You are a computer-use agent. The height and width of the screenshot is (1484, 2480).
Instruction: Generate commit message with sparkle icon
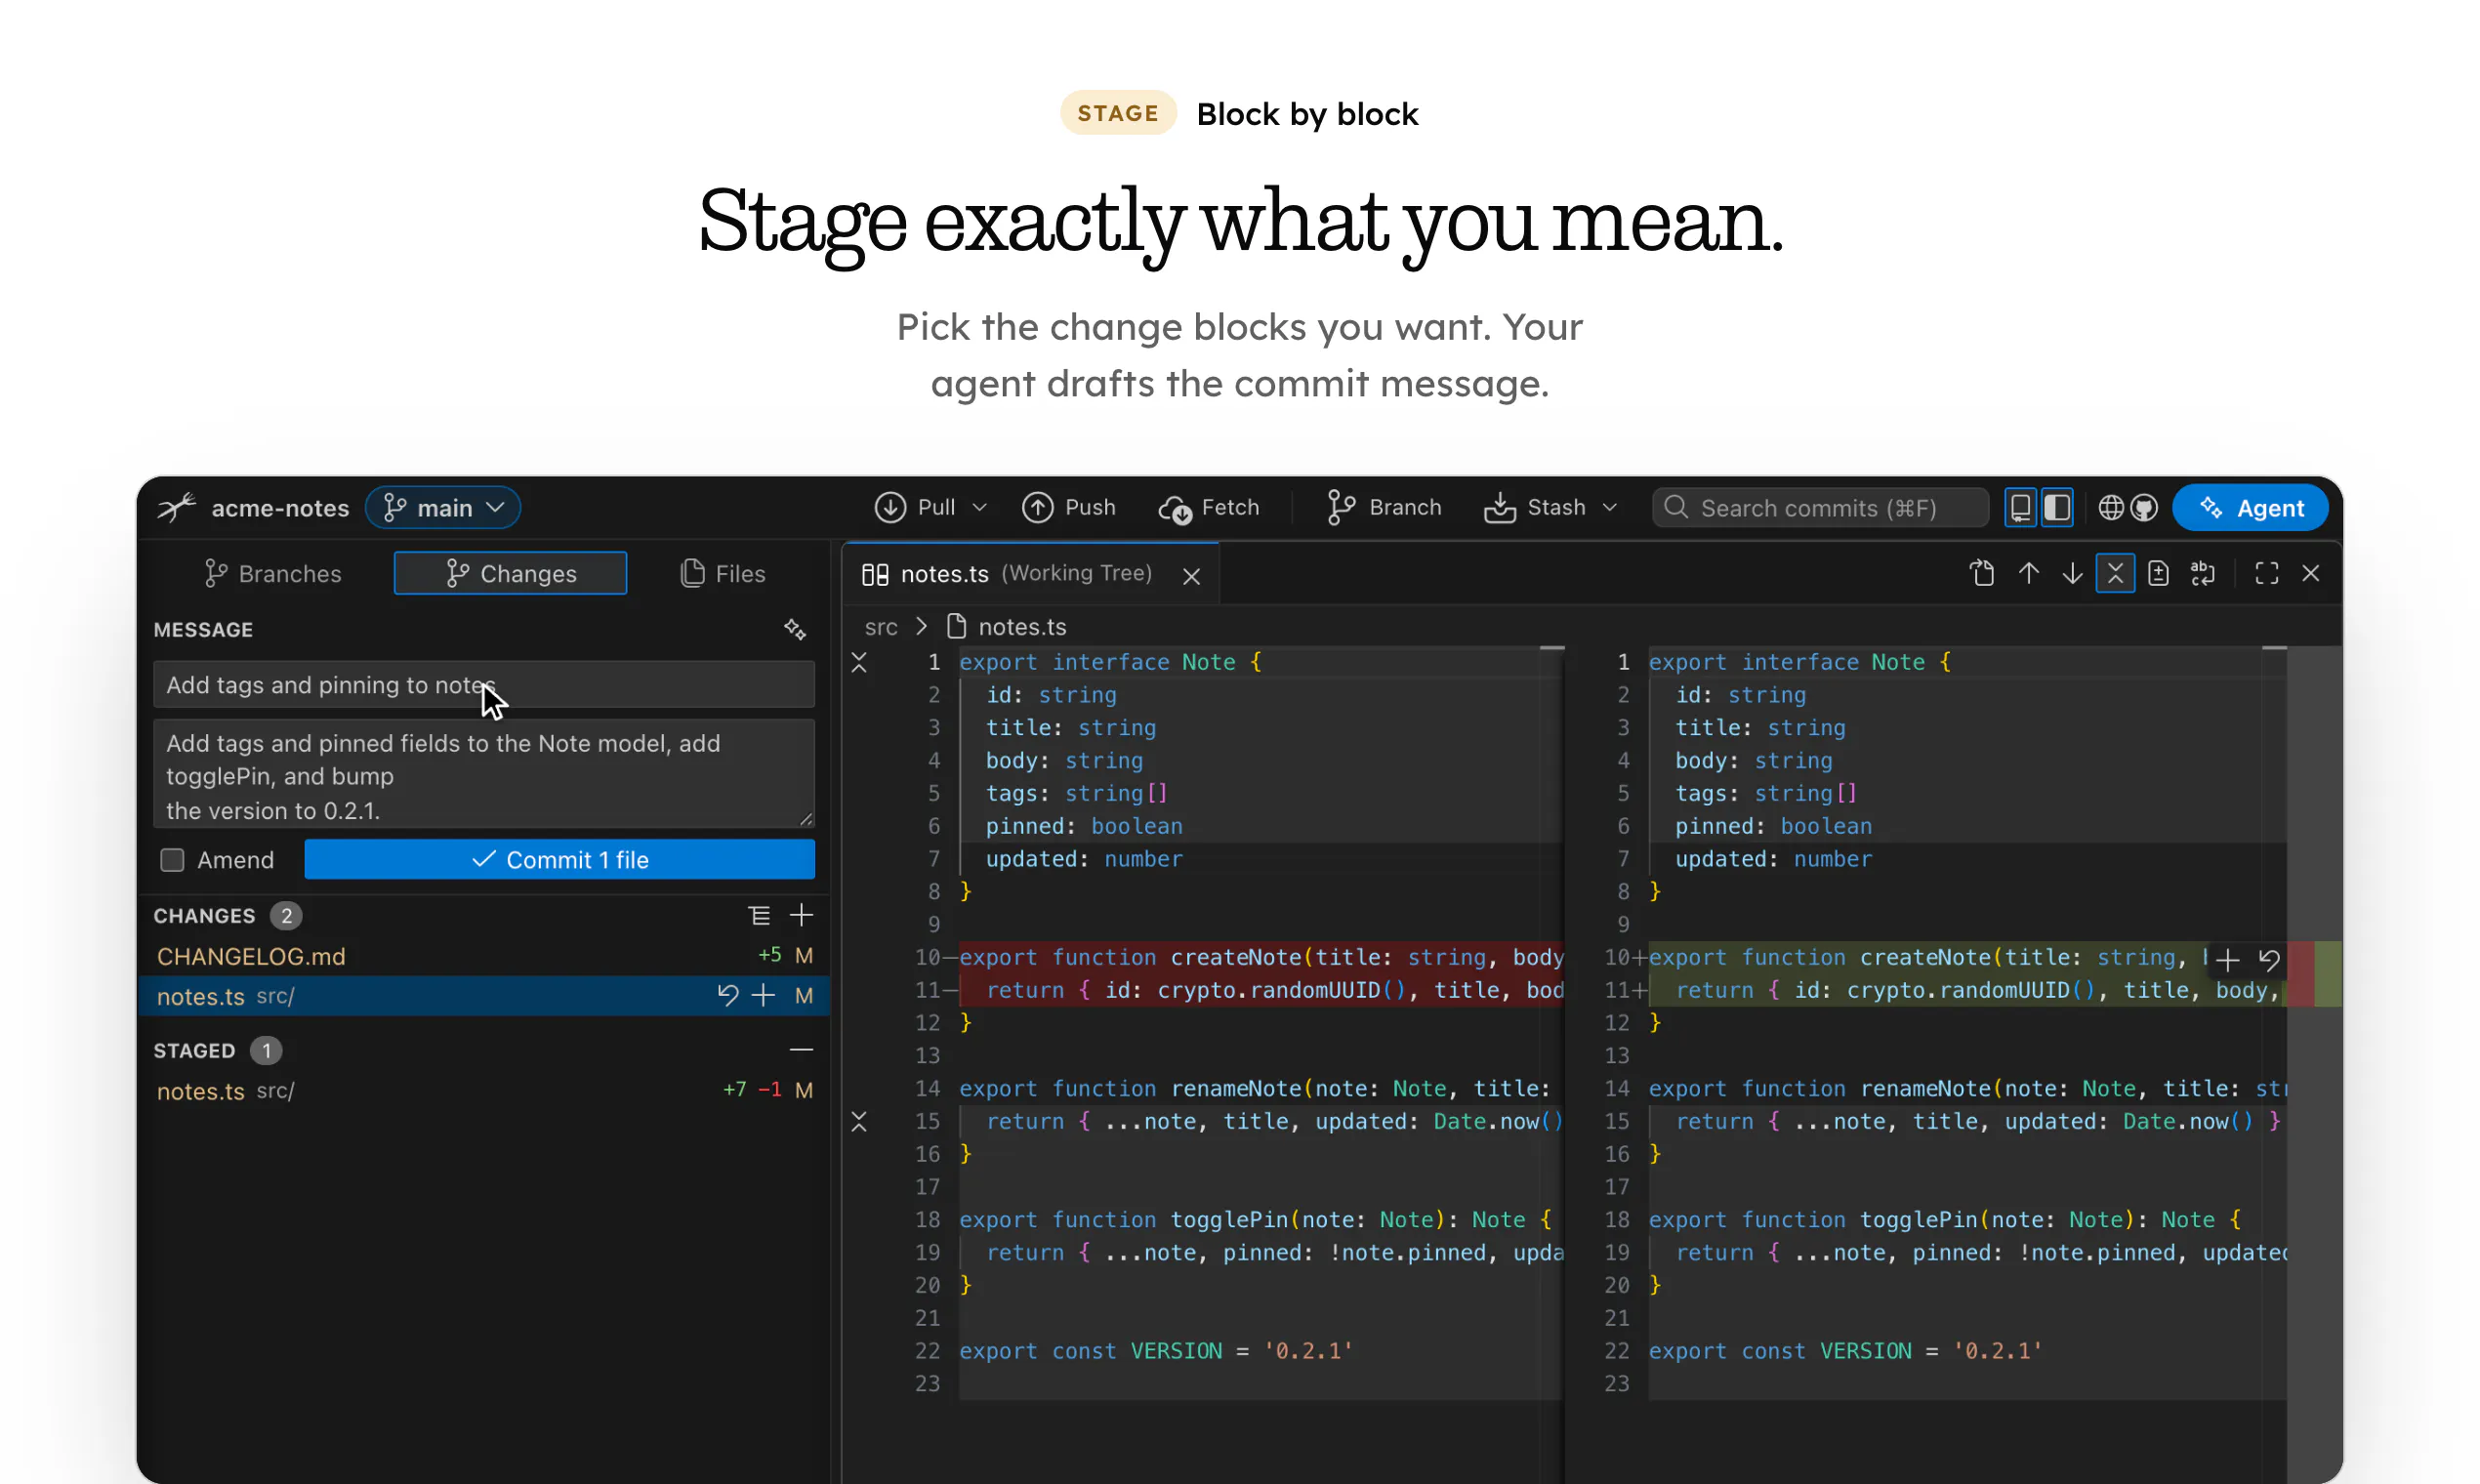point(795,629)
